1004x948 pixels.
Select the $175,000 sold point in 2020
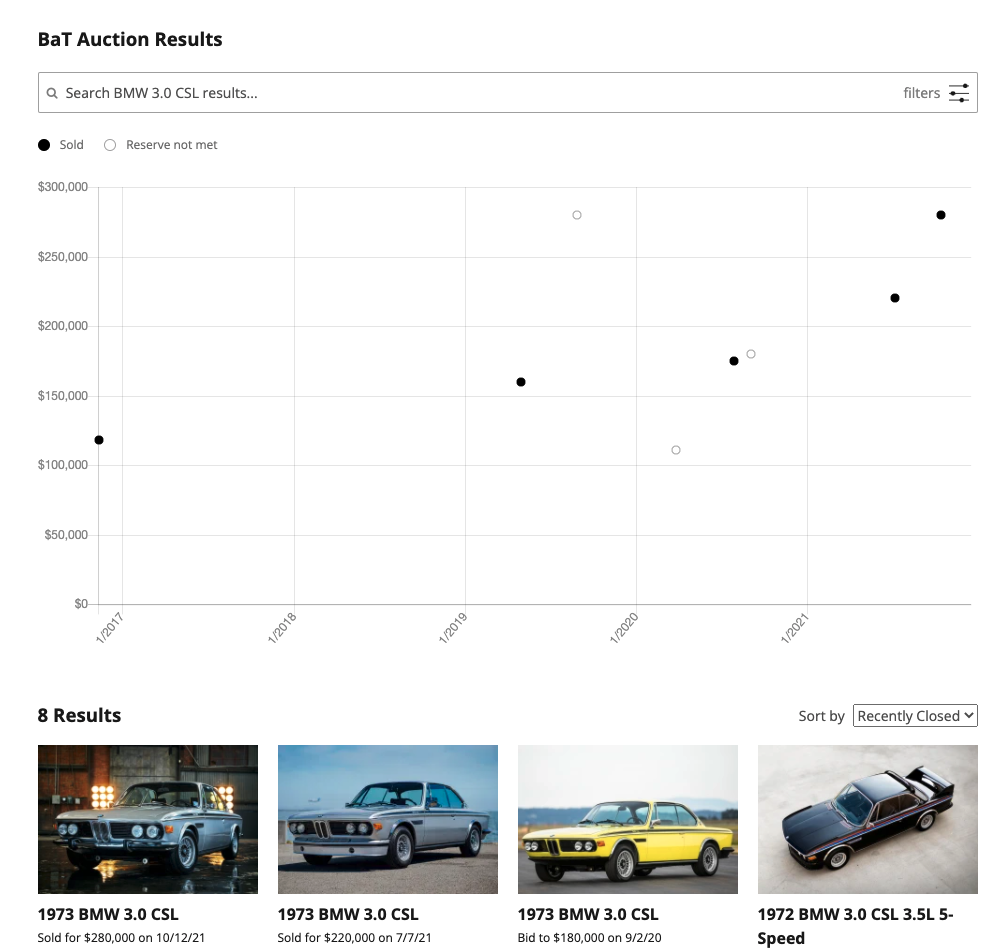click(734, 361)
